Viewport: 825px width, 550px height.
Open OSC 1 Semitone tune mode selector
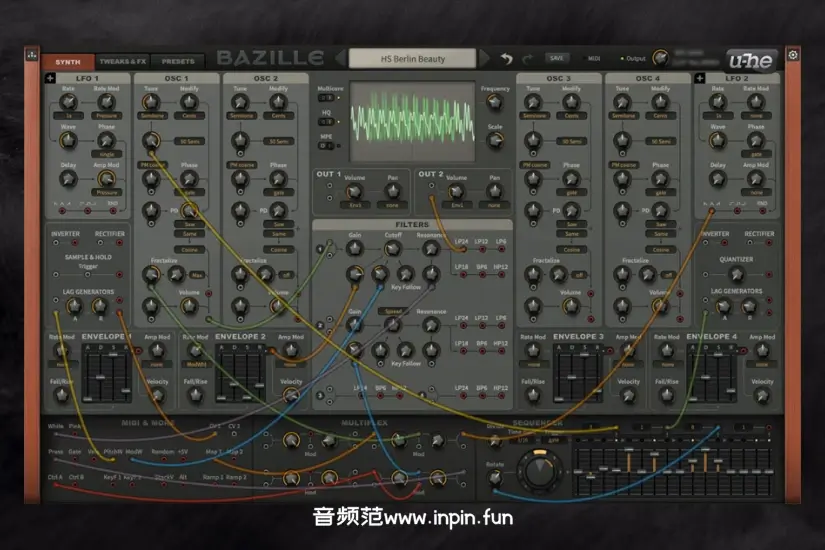[151, 116]
